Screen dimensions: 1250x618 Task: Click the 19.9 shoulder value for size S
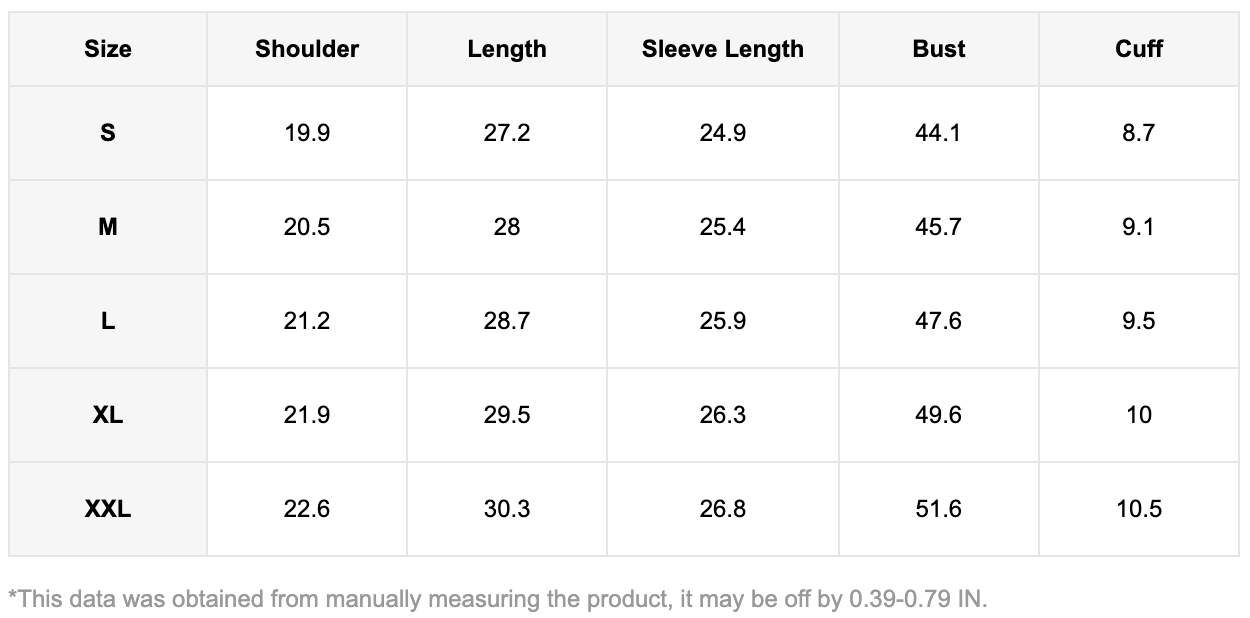pos(307,133)
